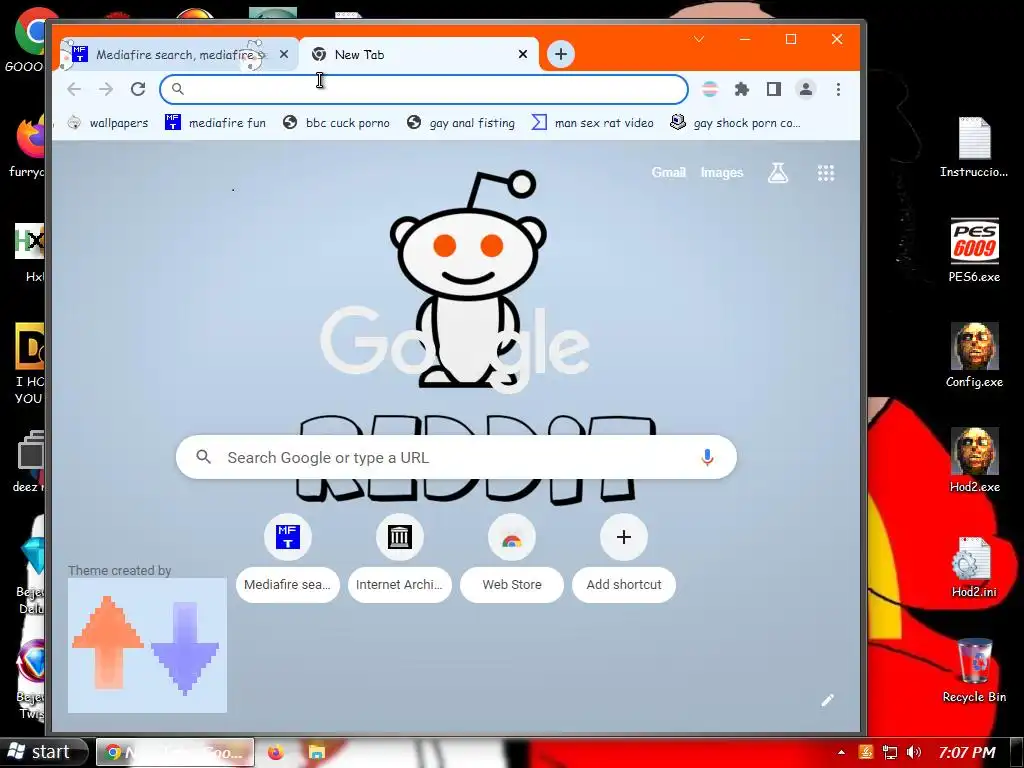This screenshot has height=768, width=1024.
Task: Close the Mediafire search tab
Action: pos(283,54)
